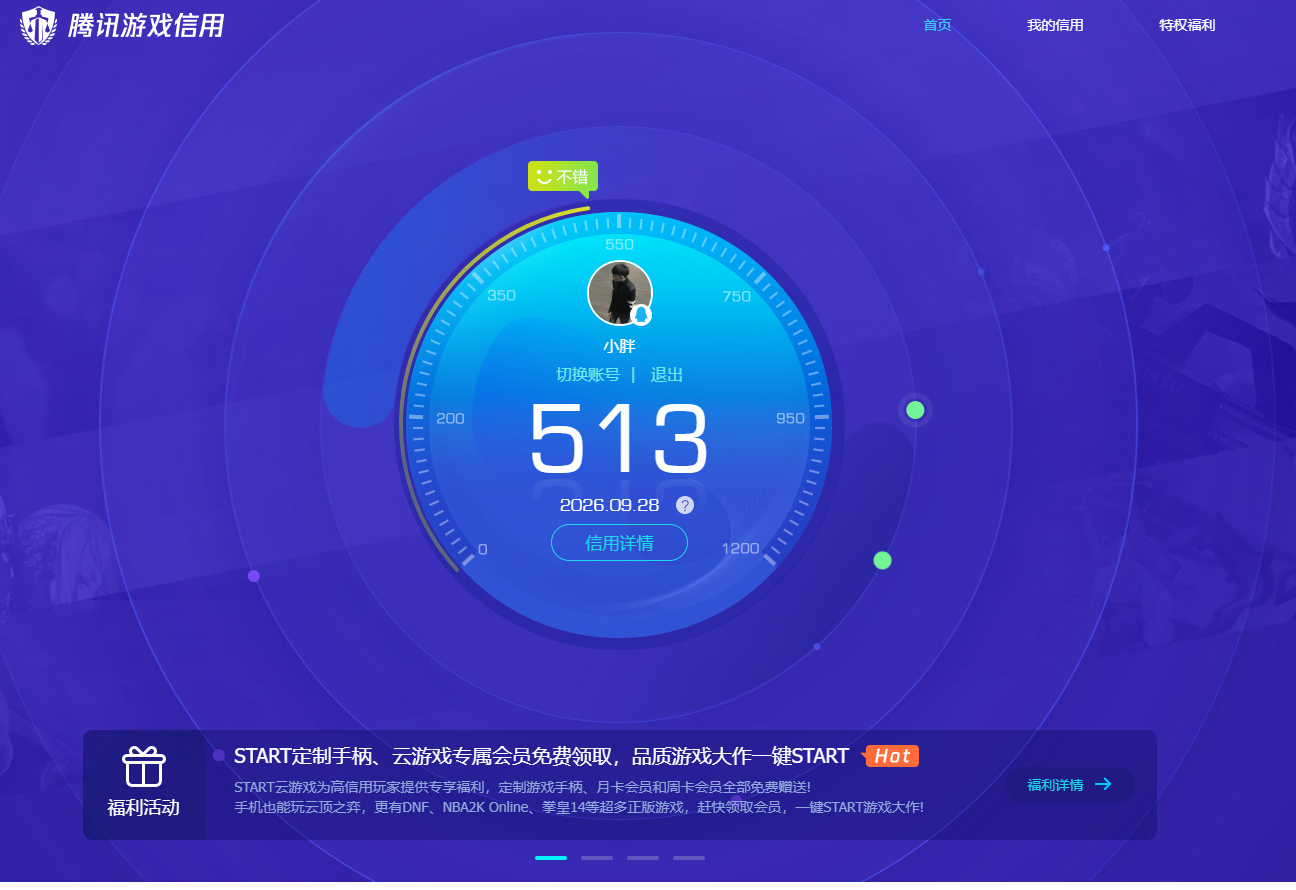The height and width of the screenshot is (890, 1296).
Task: Click the credit score 513
Action: 619,438
